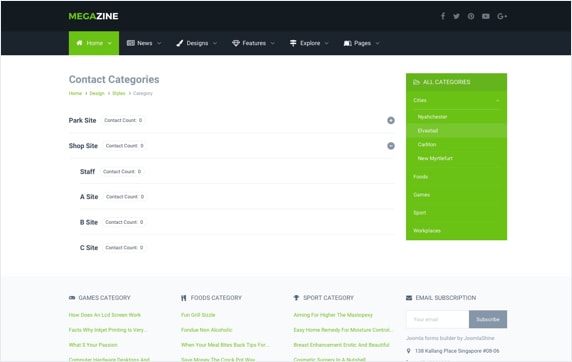Open the Games category in sidebar
This screenshot has height=362, width=572.
[x=422, y=195]
